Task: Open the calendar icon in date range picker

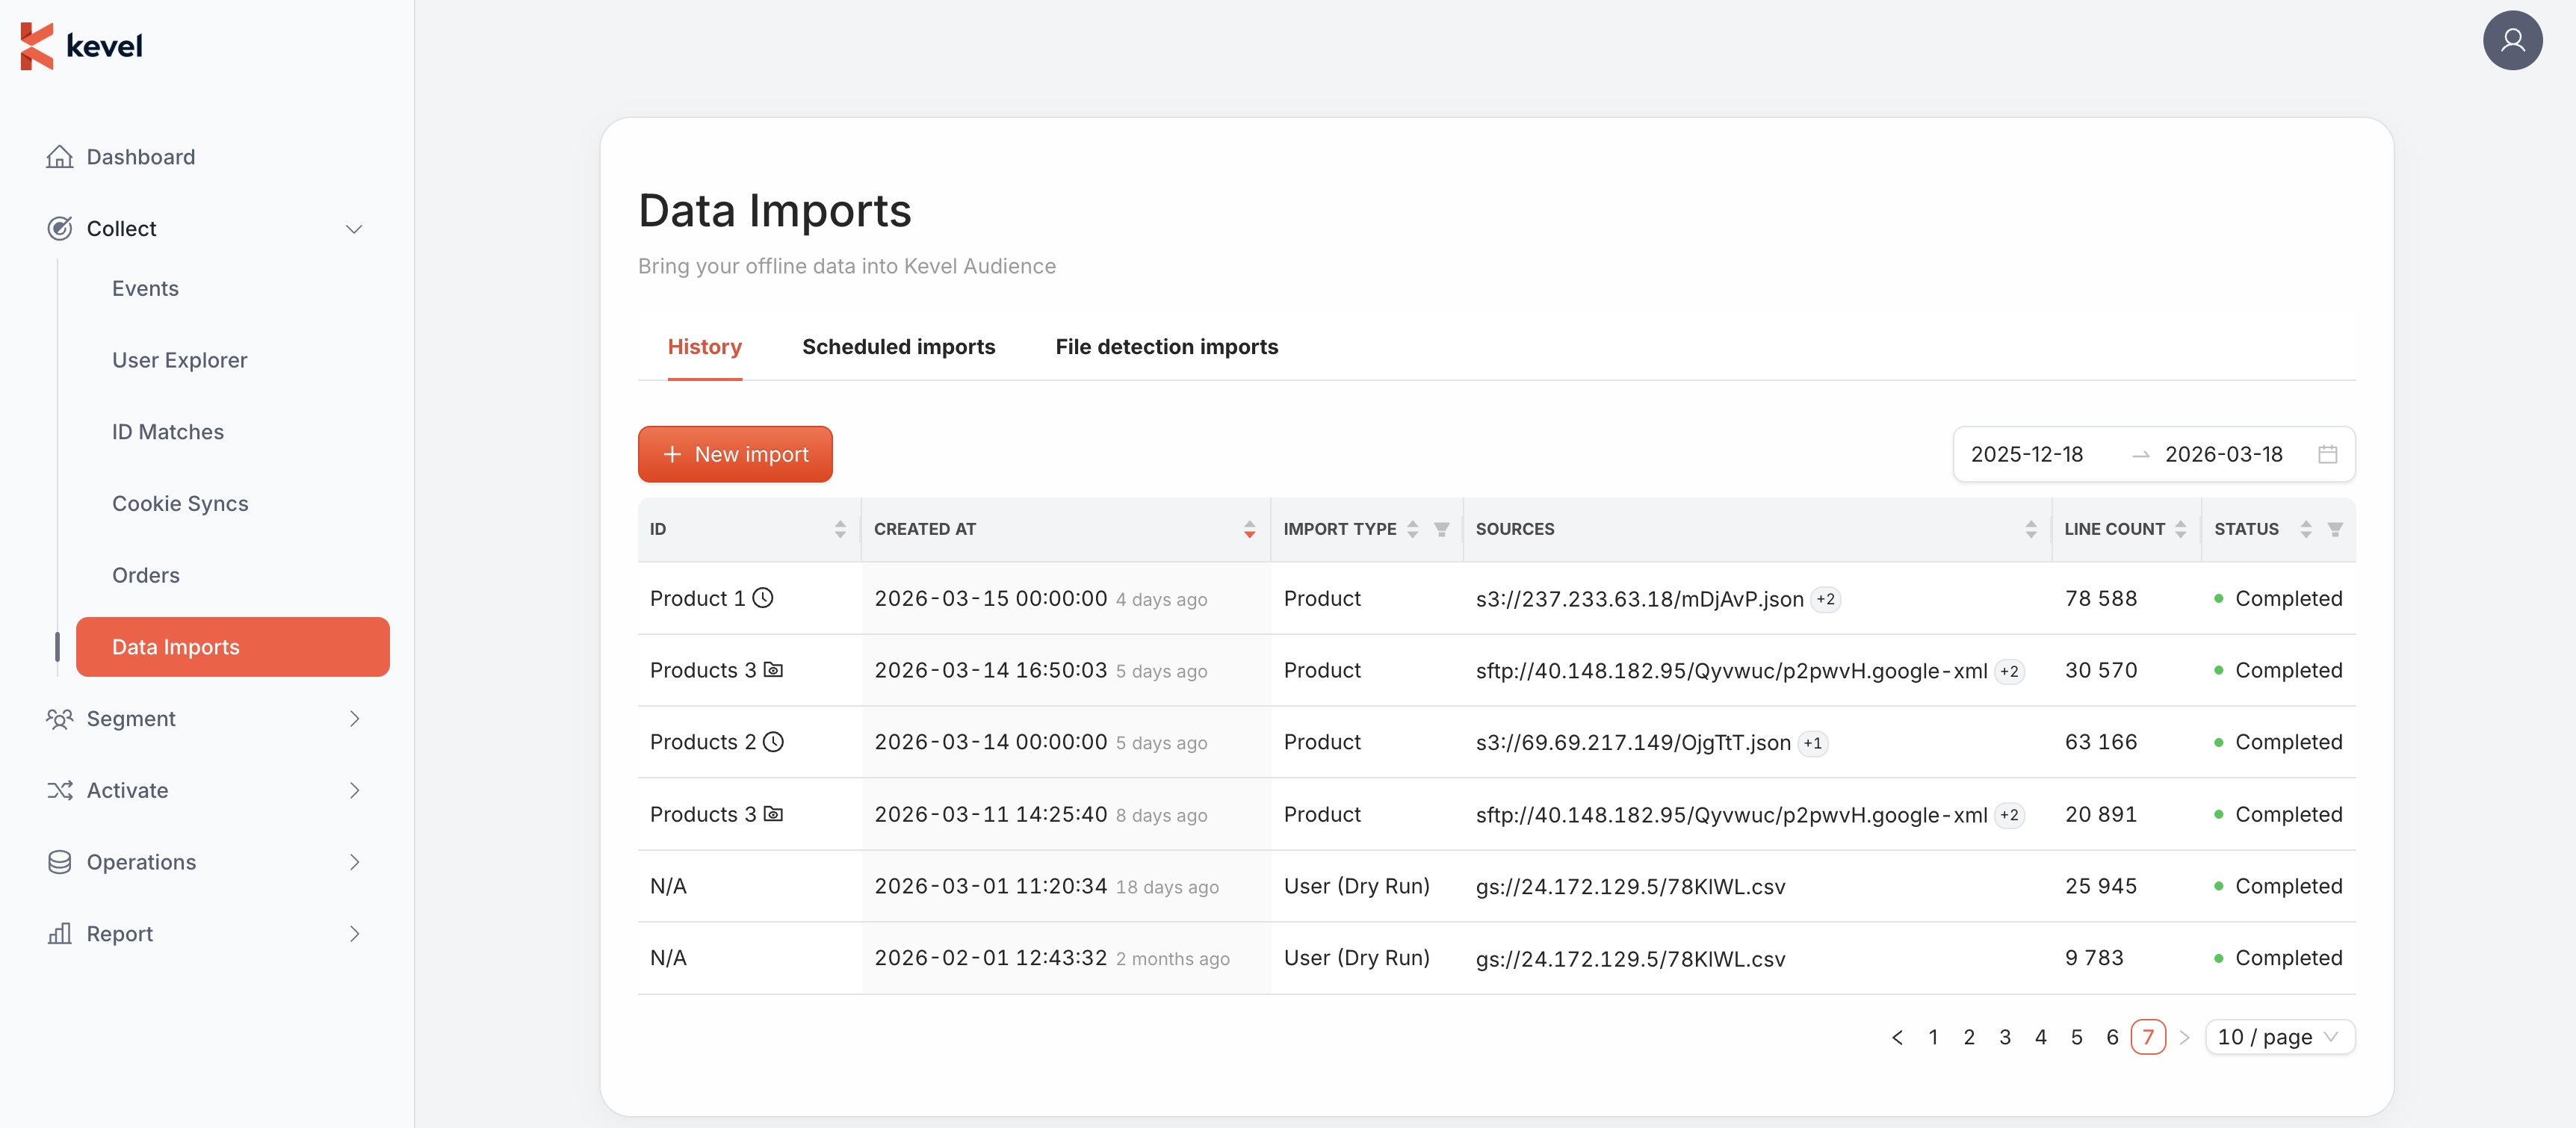Action: [x=2328, y=453]
